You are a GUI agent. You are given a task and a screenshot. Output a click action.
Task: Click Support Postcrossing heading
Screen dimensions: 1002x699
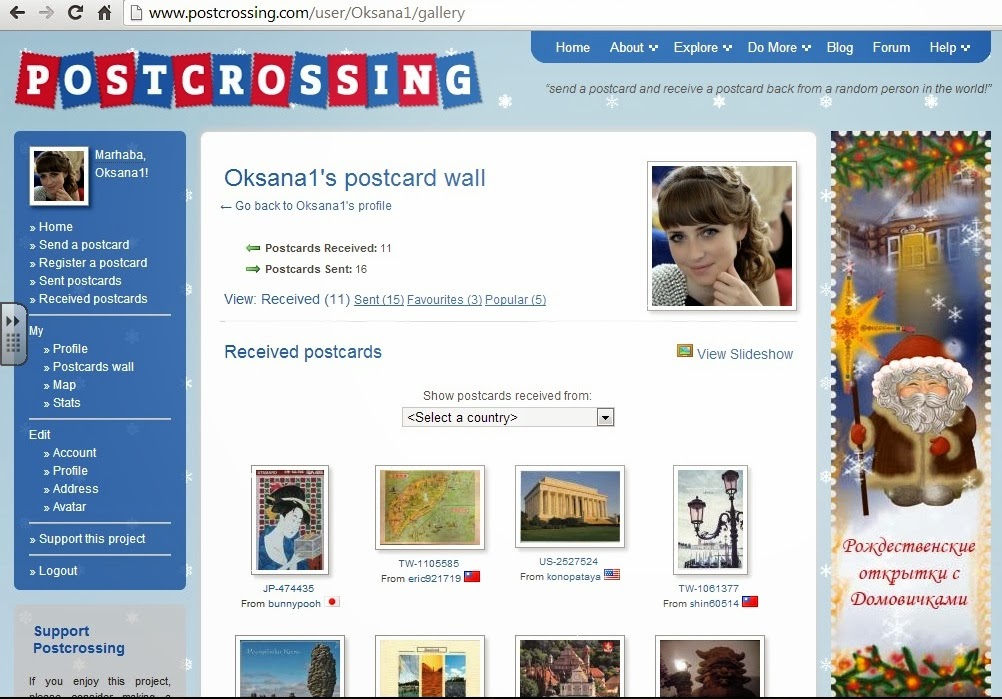coord(79,640)
